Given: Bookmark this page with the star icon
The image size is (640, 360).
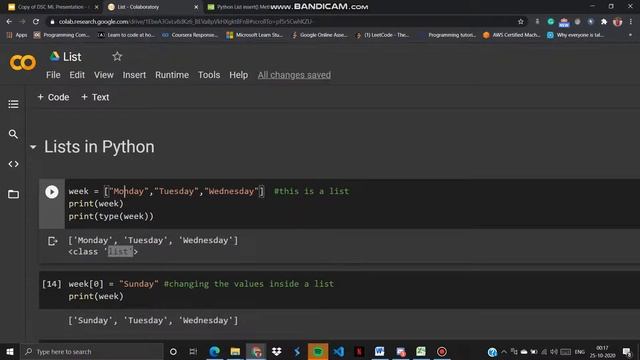Looking at the screenshot, I should pyautogui.click(x=520, y=22).
